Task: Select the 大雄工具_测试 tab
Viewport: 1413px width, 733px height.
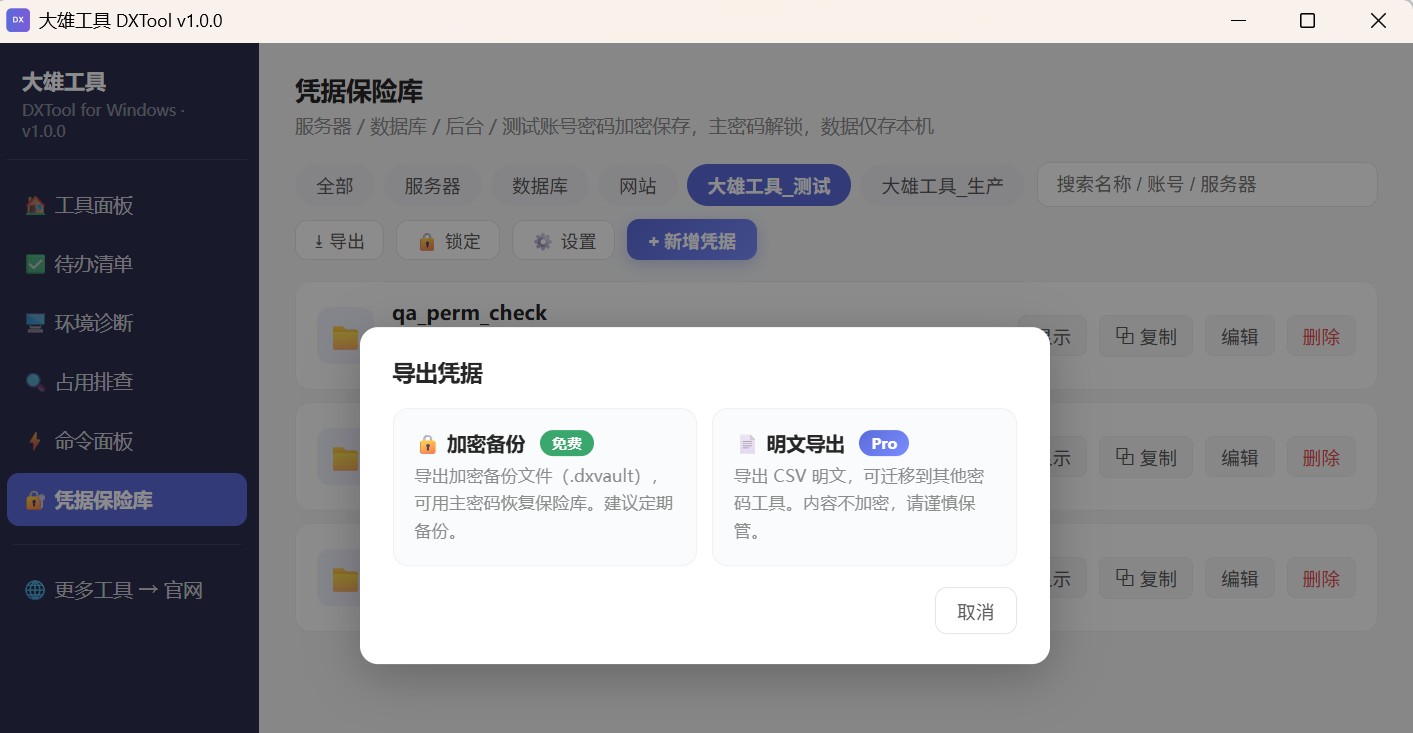Action: tap(769, 186)
